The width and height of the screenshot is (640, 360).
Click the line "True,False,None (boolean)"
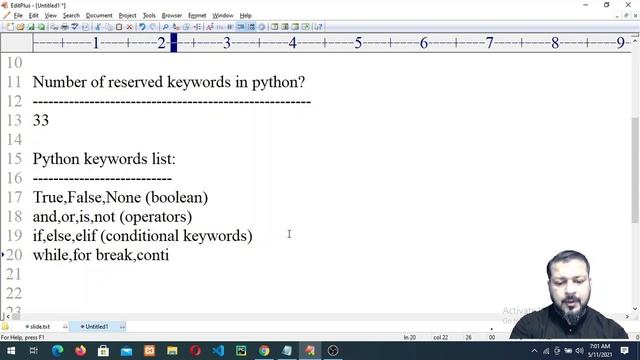point(120,198)
